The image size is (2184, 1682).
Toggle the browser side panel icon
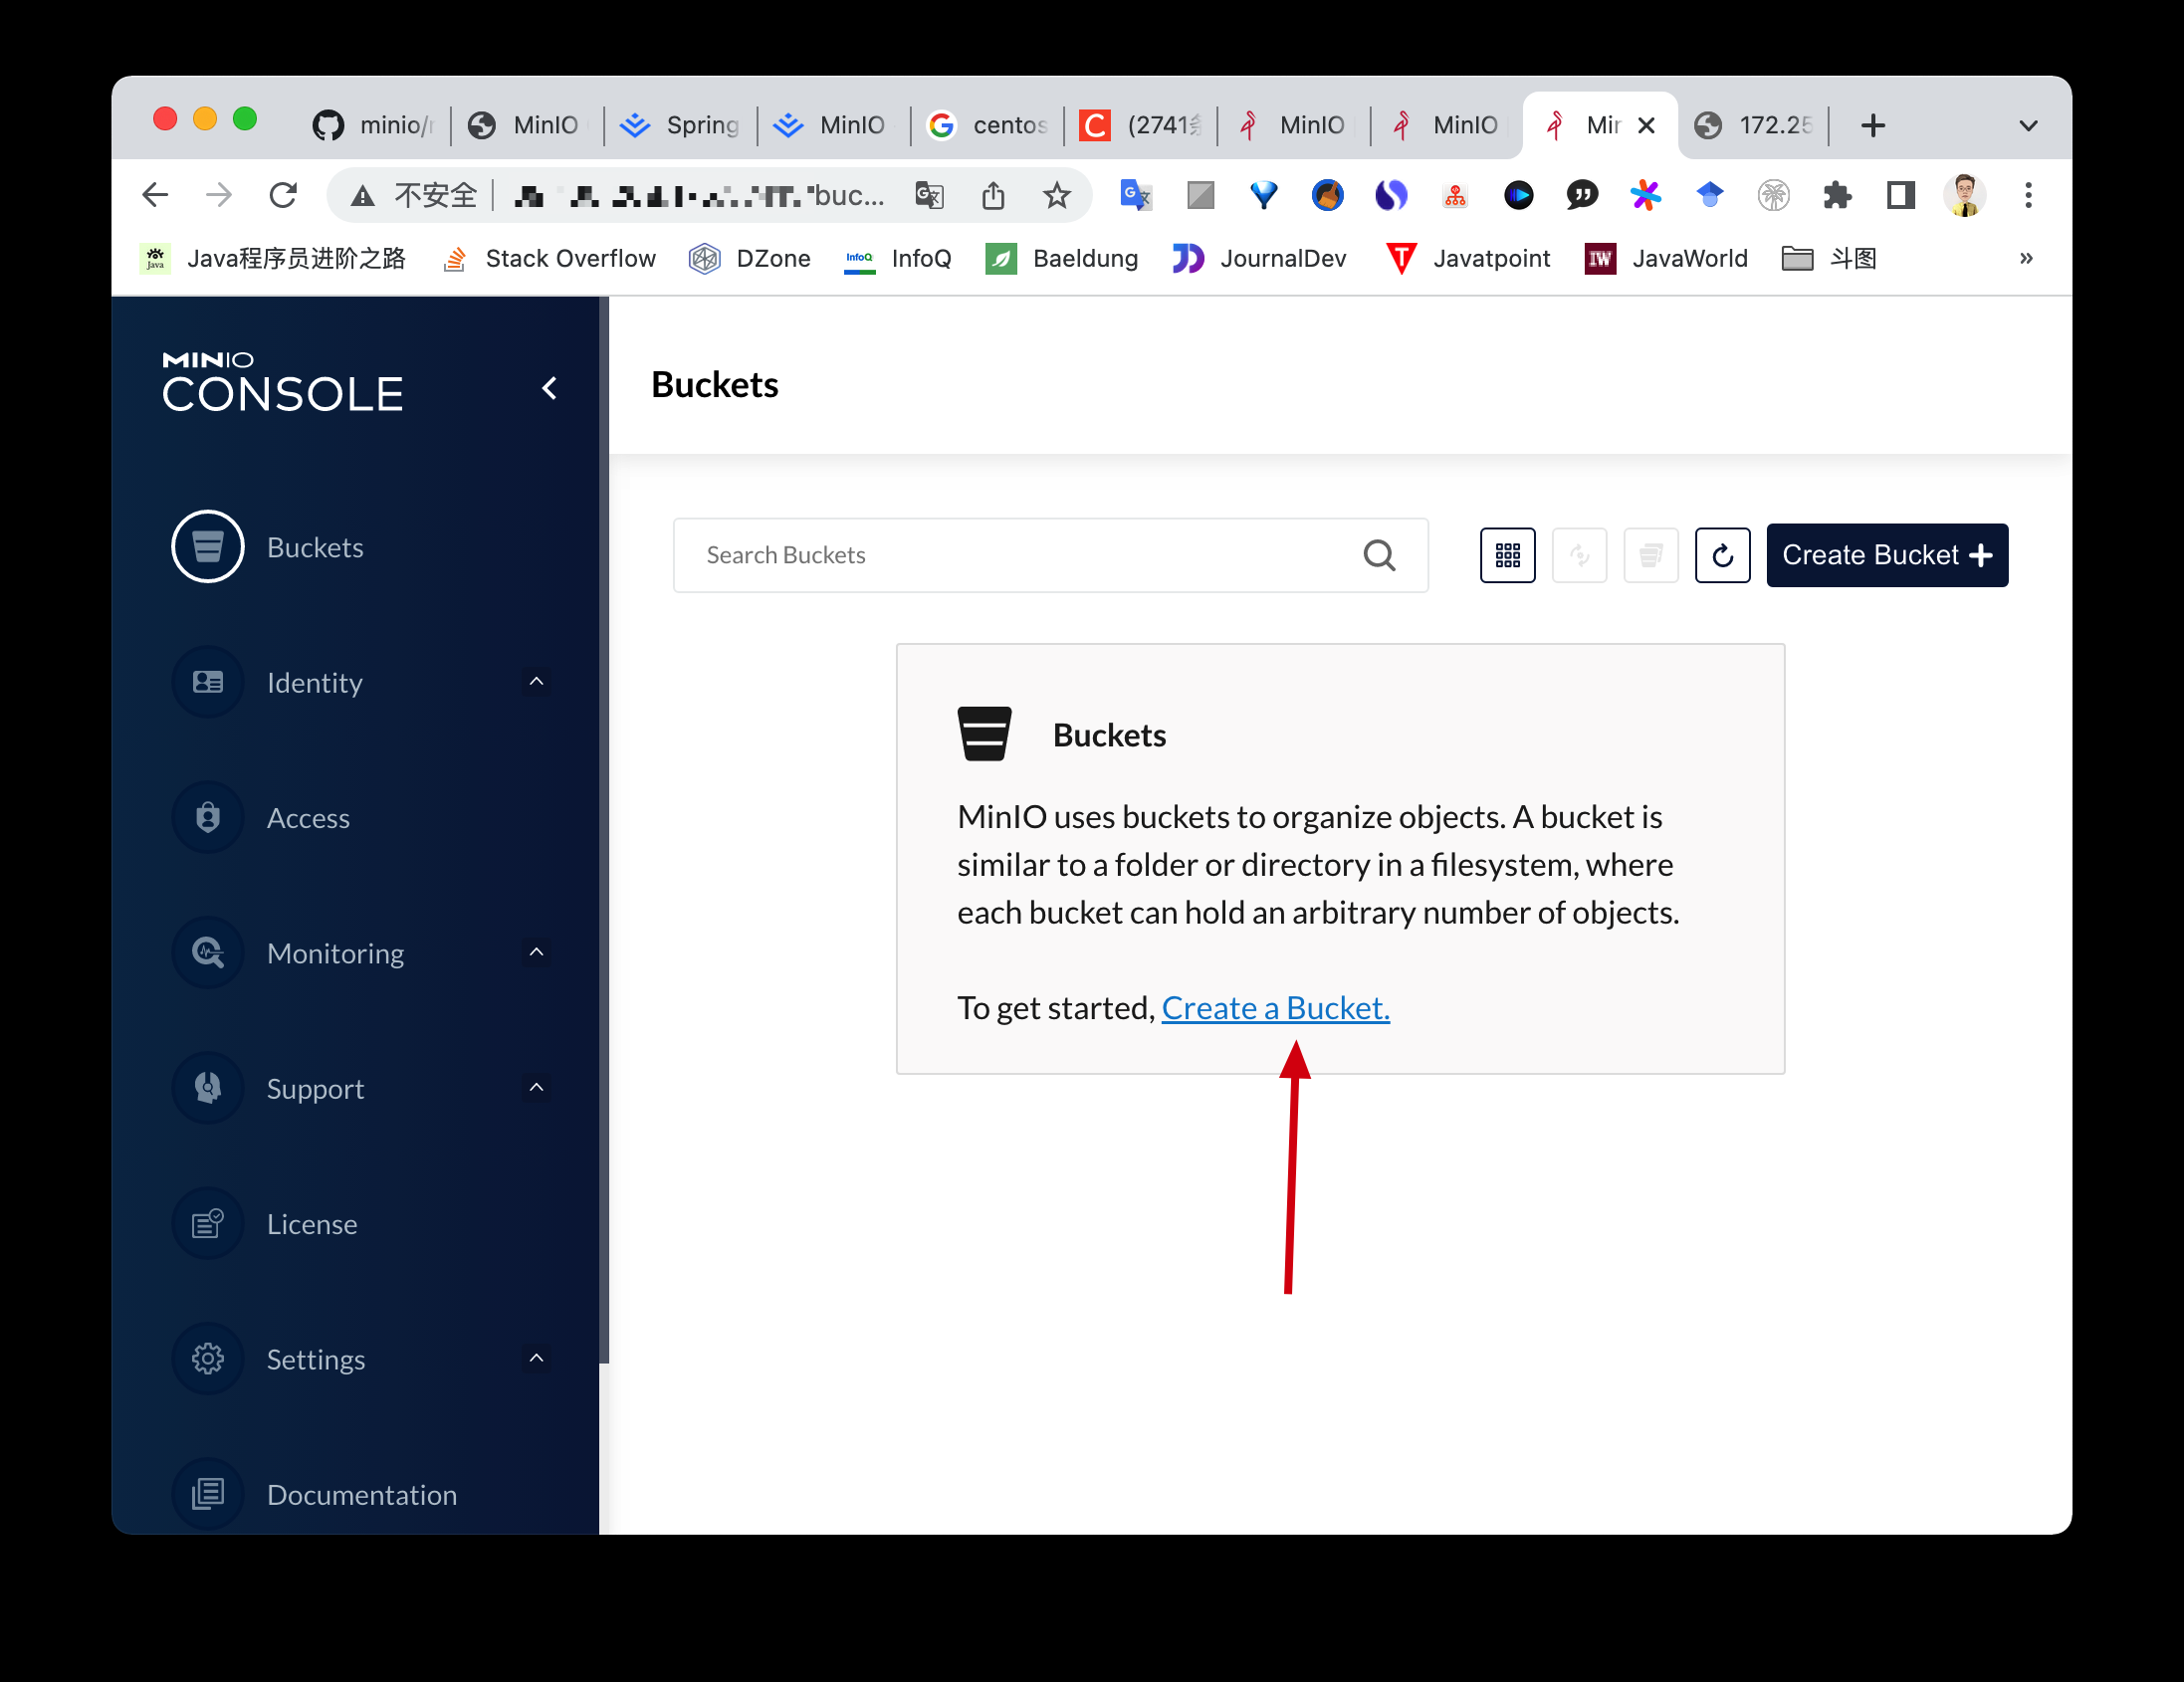(x=1900, y=195)
